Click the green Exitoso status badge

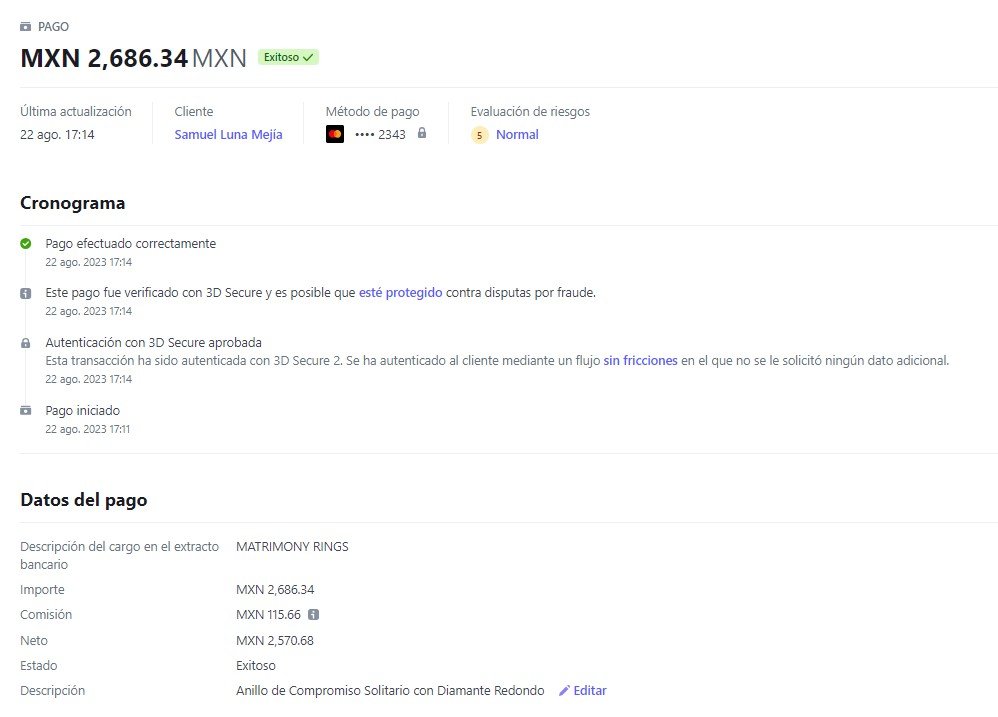pyautogui.click(x=288, y=58)
